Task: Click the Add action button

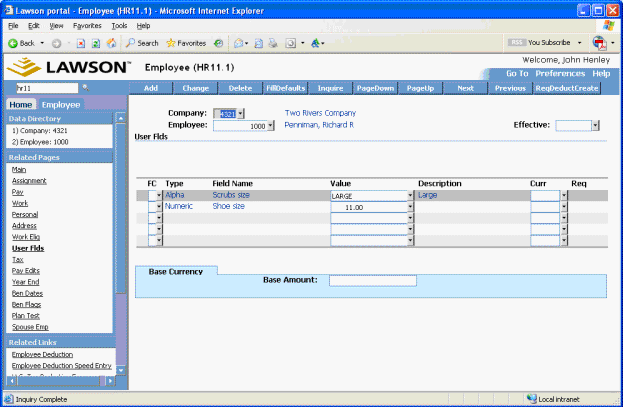Action: [151, 88]
